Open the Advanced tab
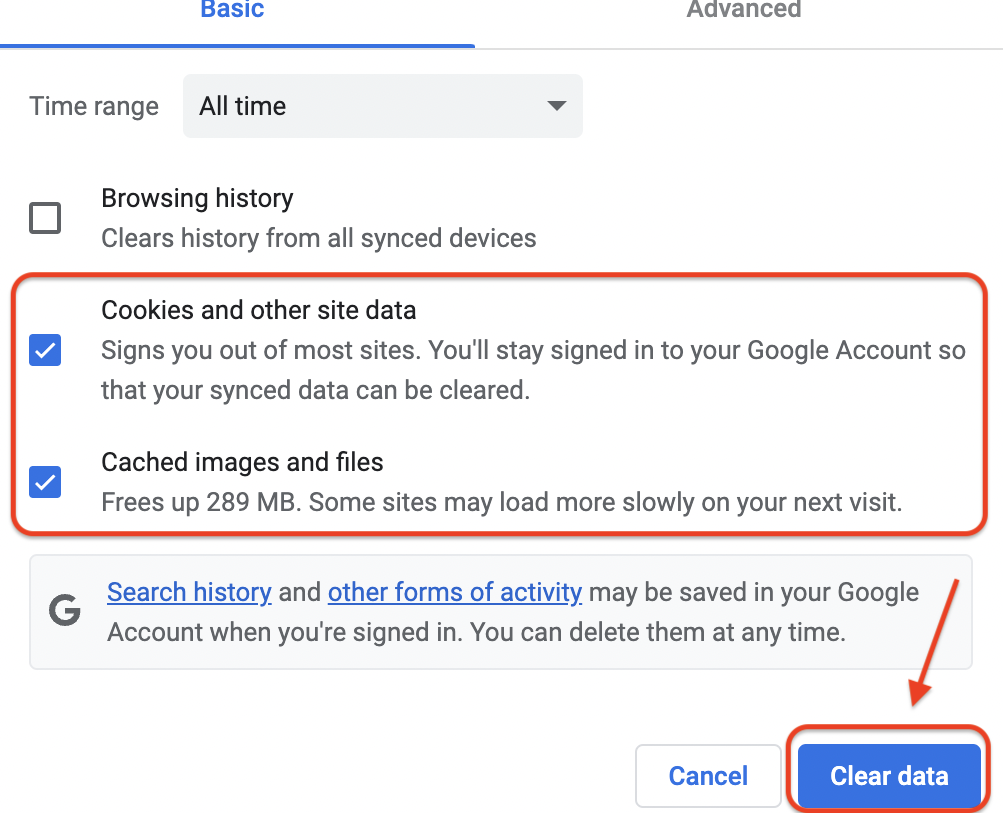Viewport: 1003px width, 813px height. (743, 12)
